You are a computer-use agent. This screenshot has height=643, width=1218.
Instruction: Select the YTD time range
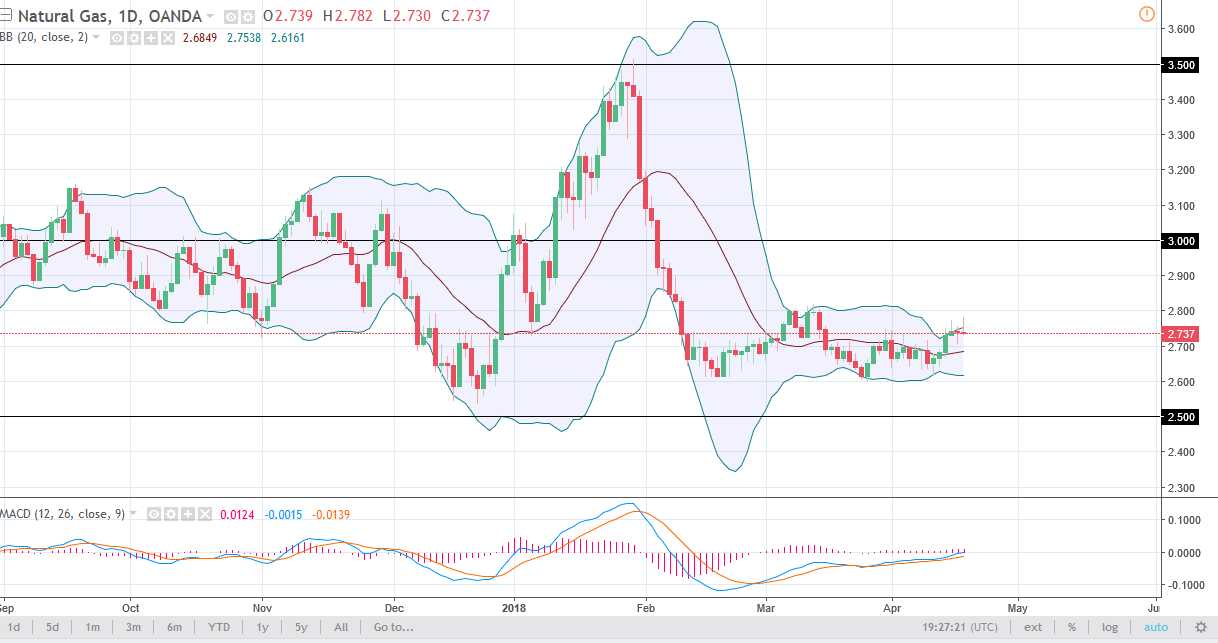pyautogui.click(x=219, y=627)
